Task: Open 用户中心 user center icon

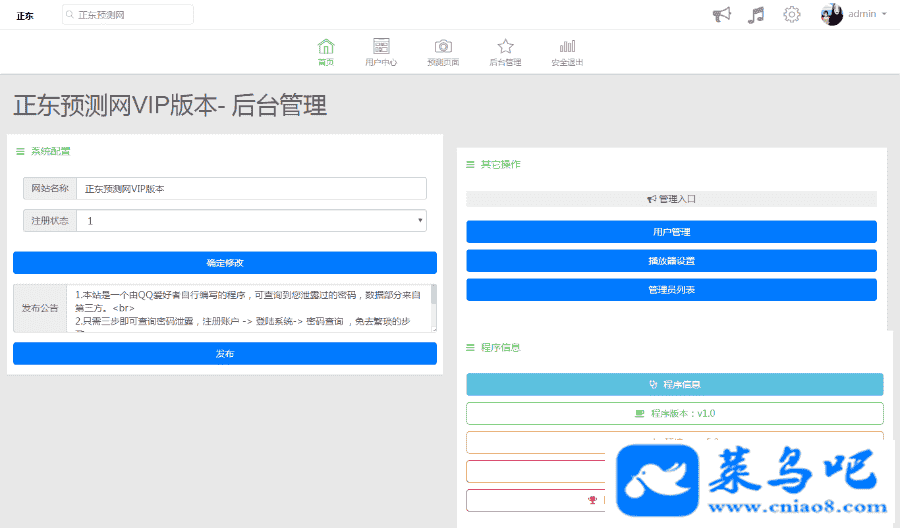Action: point(381,46)
